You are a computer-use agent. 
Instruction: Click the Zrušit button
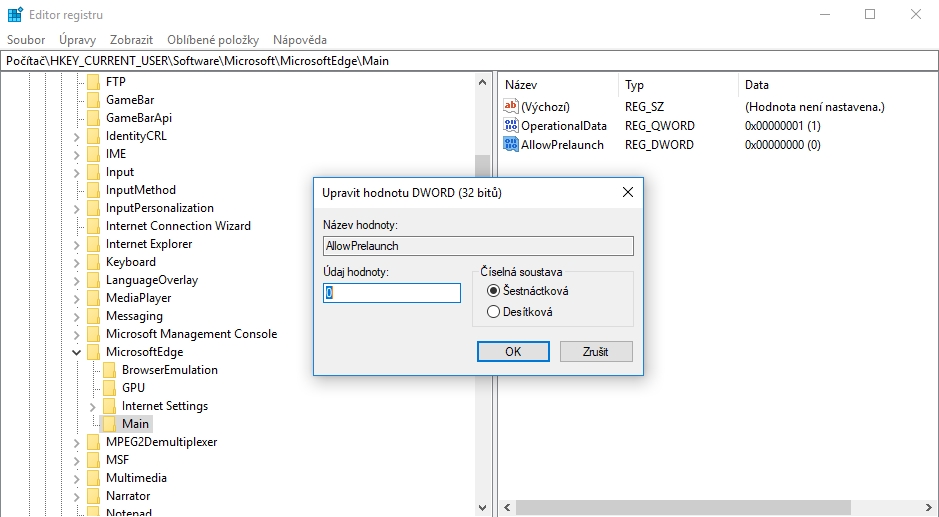tap(596, 352)
